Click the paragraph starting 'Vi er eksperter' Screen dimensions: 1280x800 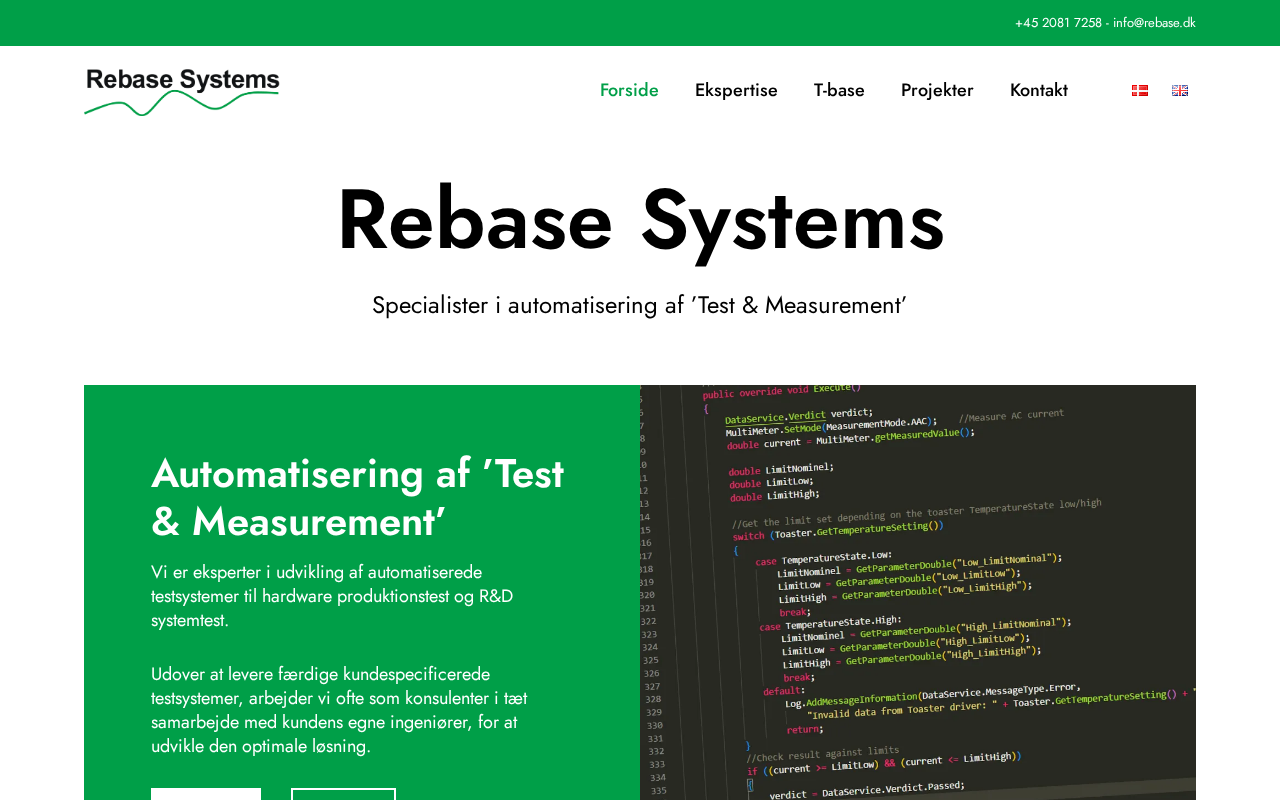click(x=332, y=596)
